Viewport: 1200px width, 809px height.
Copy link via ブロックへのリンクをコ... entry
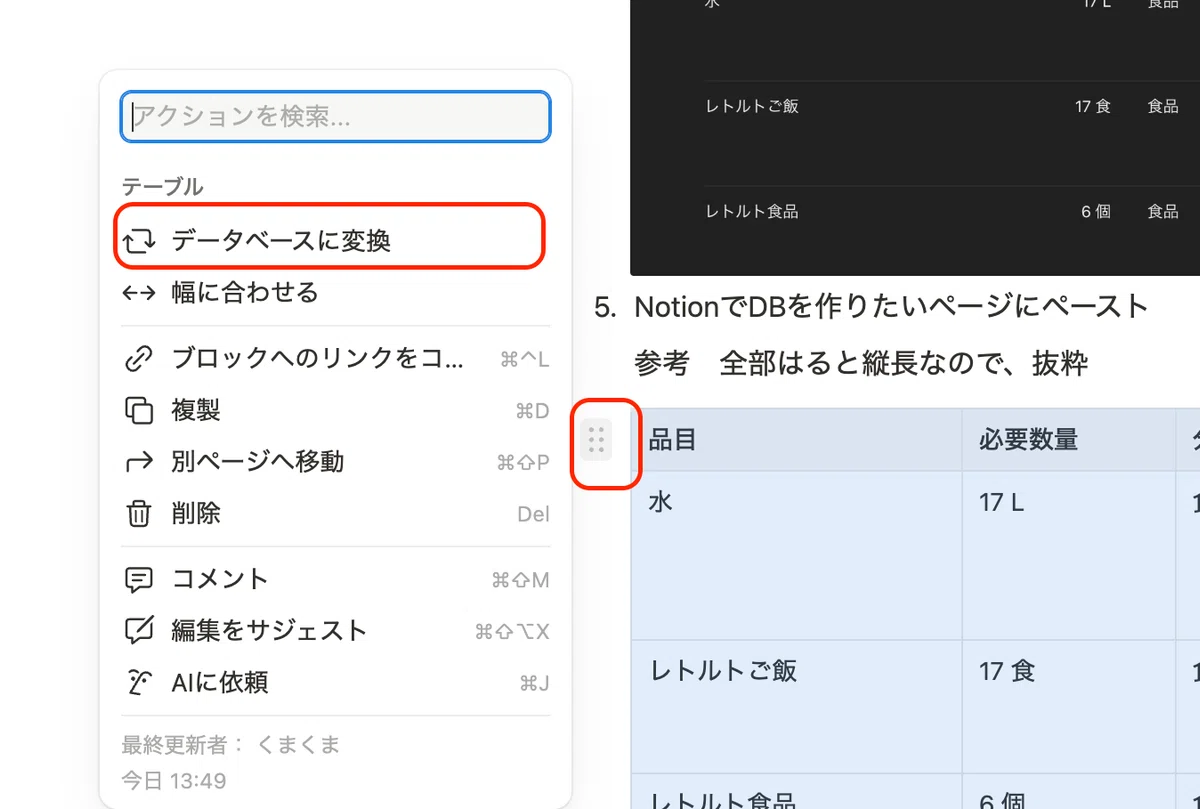pos(335,359)
